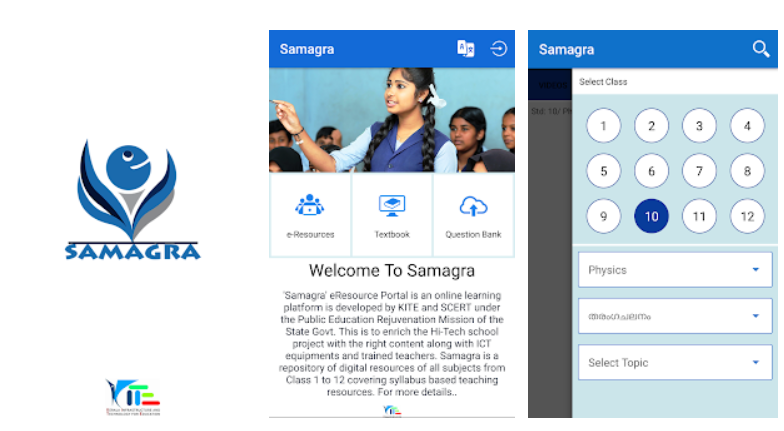Open the Textbook monitor icon

pyautogui.click(x=392, y=206)
